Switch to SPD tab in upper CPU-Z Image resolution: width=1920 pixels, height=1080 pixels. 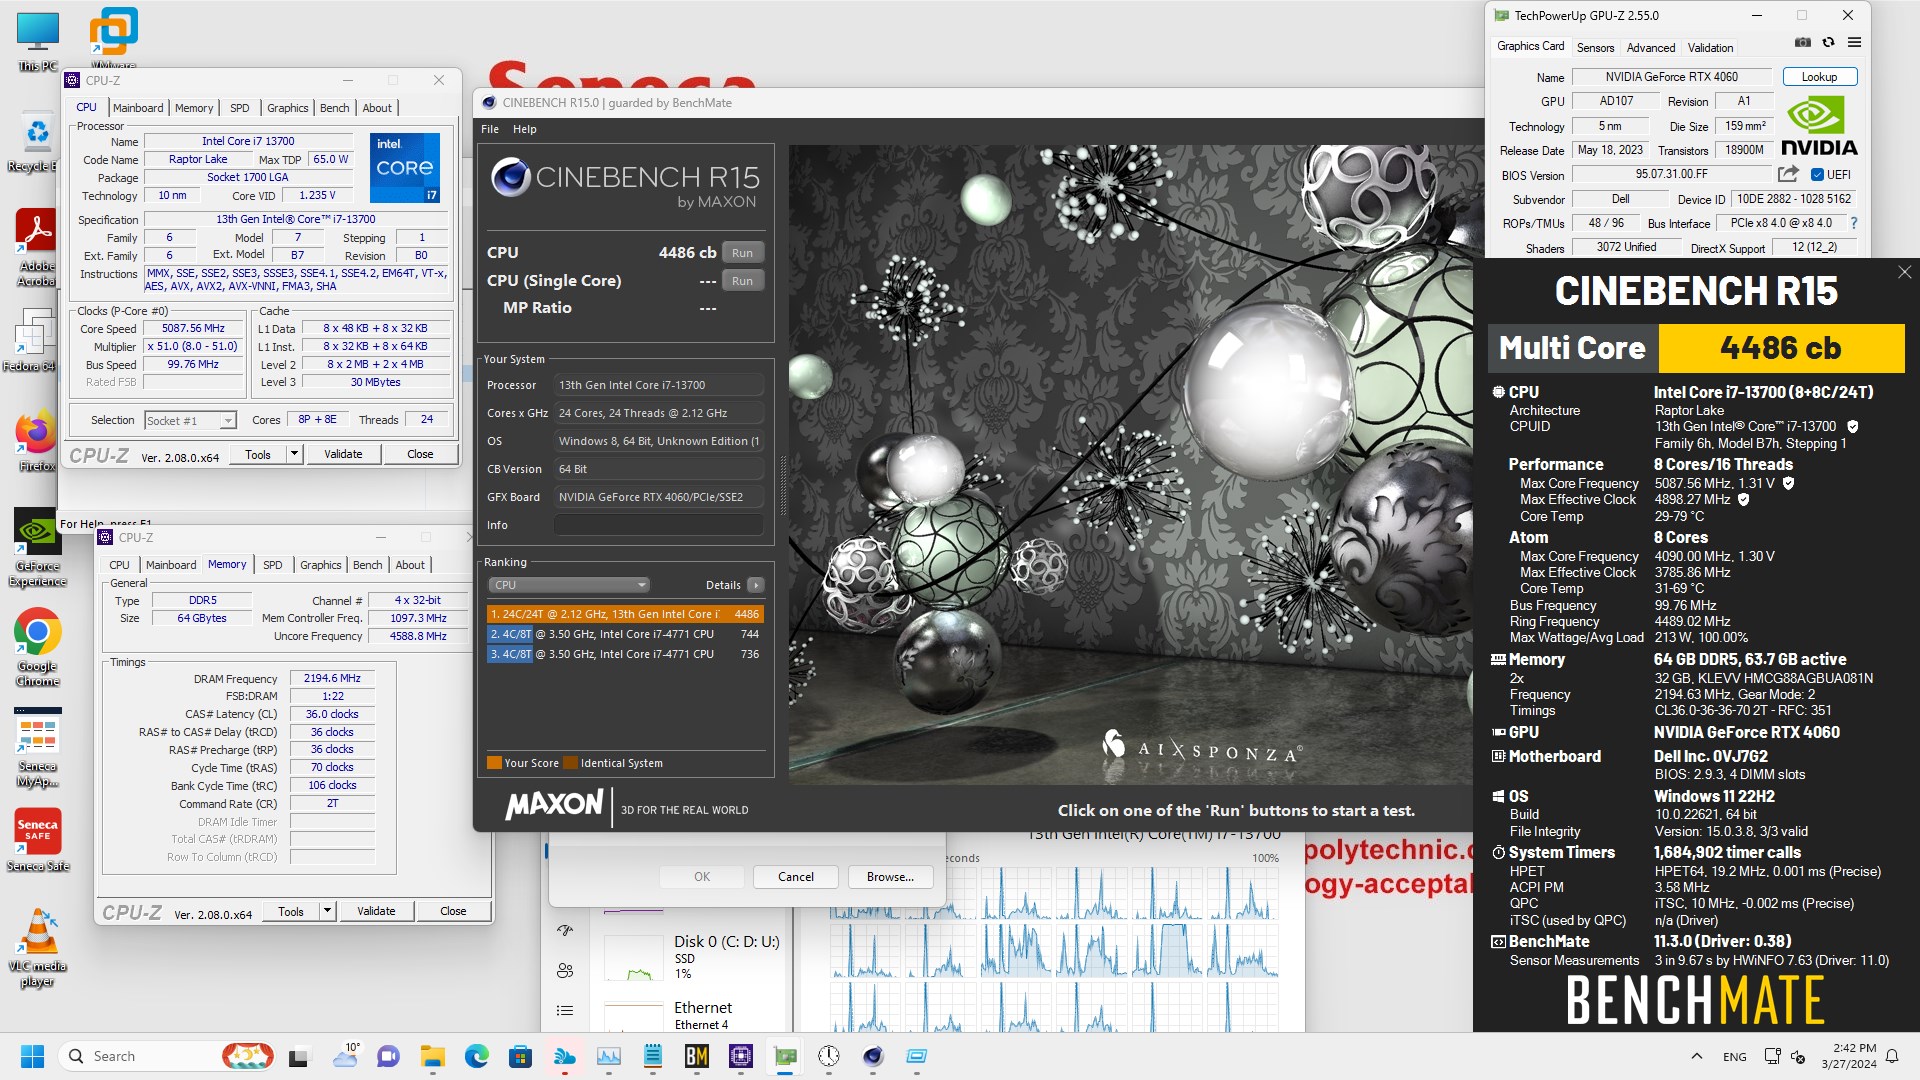(240, 108)
